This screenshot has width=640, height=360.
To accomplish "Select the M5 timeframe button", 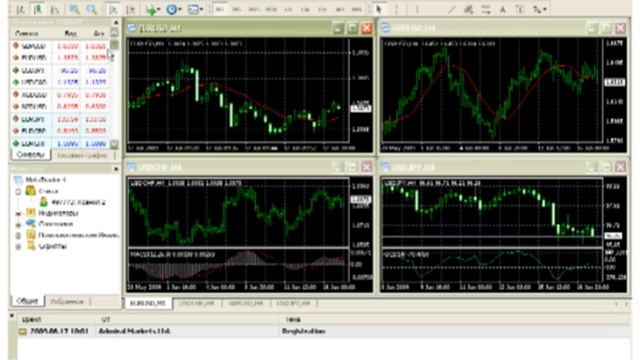I will (x=237, y=9).
